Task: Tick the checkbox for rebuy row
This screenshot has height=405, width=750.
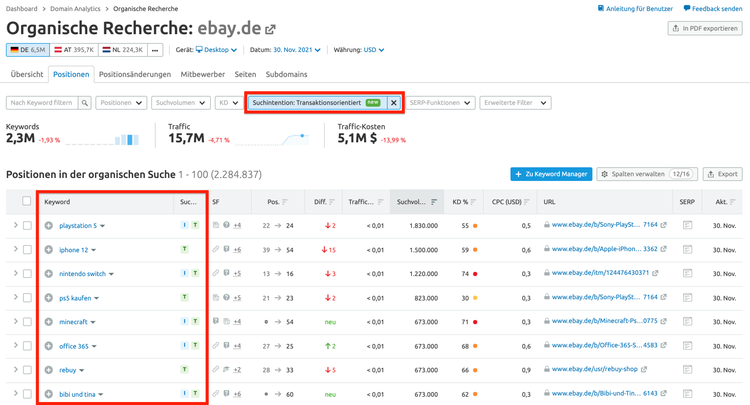Action: (27, 370)
